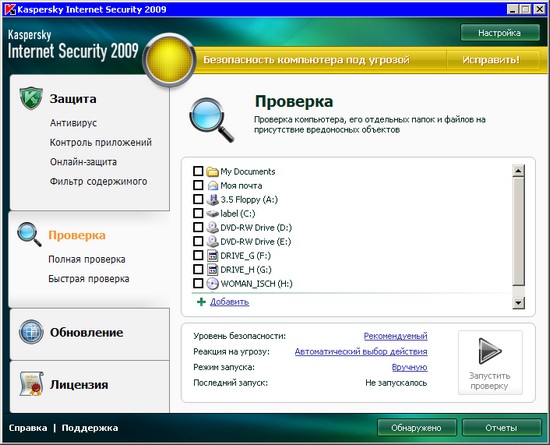Open the Лицензия section
550x445 pixels.
tap(79, 385)
